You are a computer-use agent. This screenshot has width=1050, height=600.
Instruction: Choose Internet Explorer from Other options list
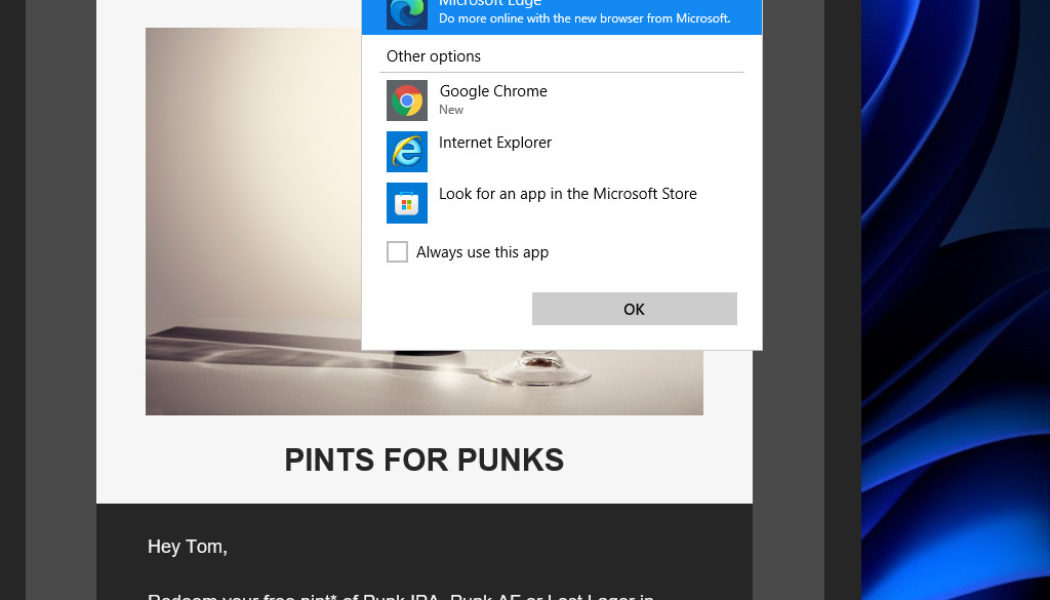(x=495, y=142)
